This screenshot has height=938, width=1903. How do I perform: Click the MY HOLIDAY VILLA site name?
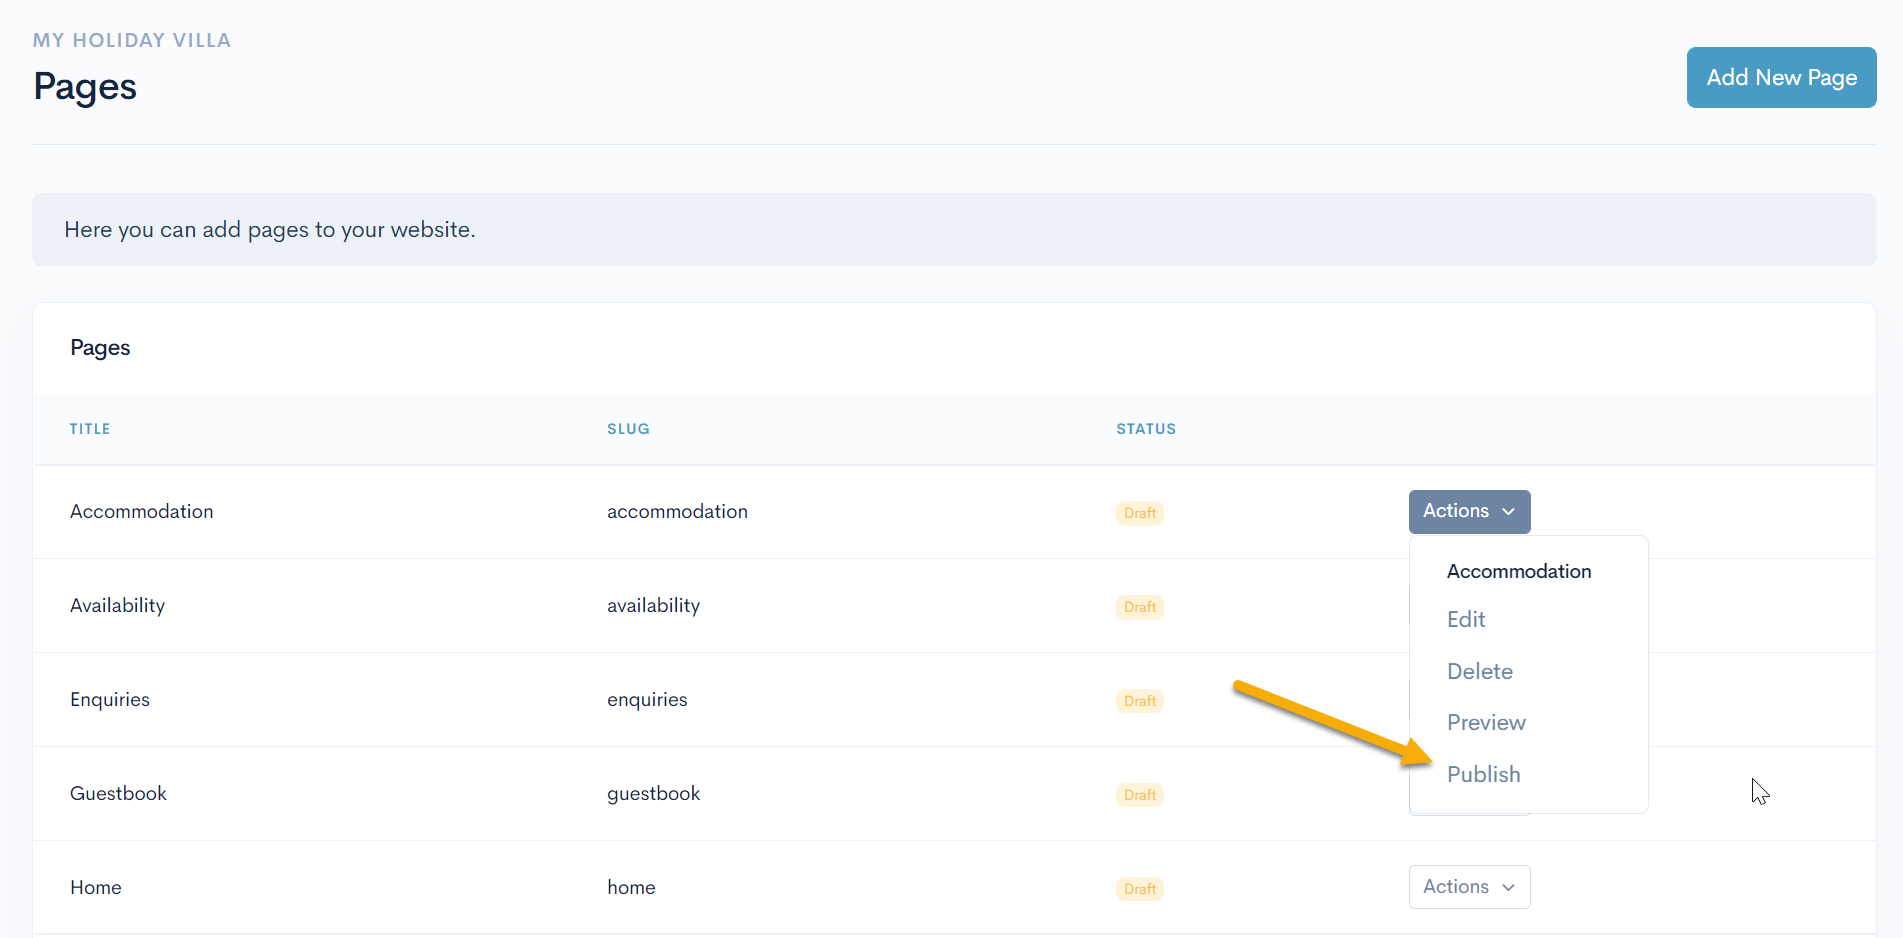[131, 40]
